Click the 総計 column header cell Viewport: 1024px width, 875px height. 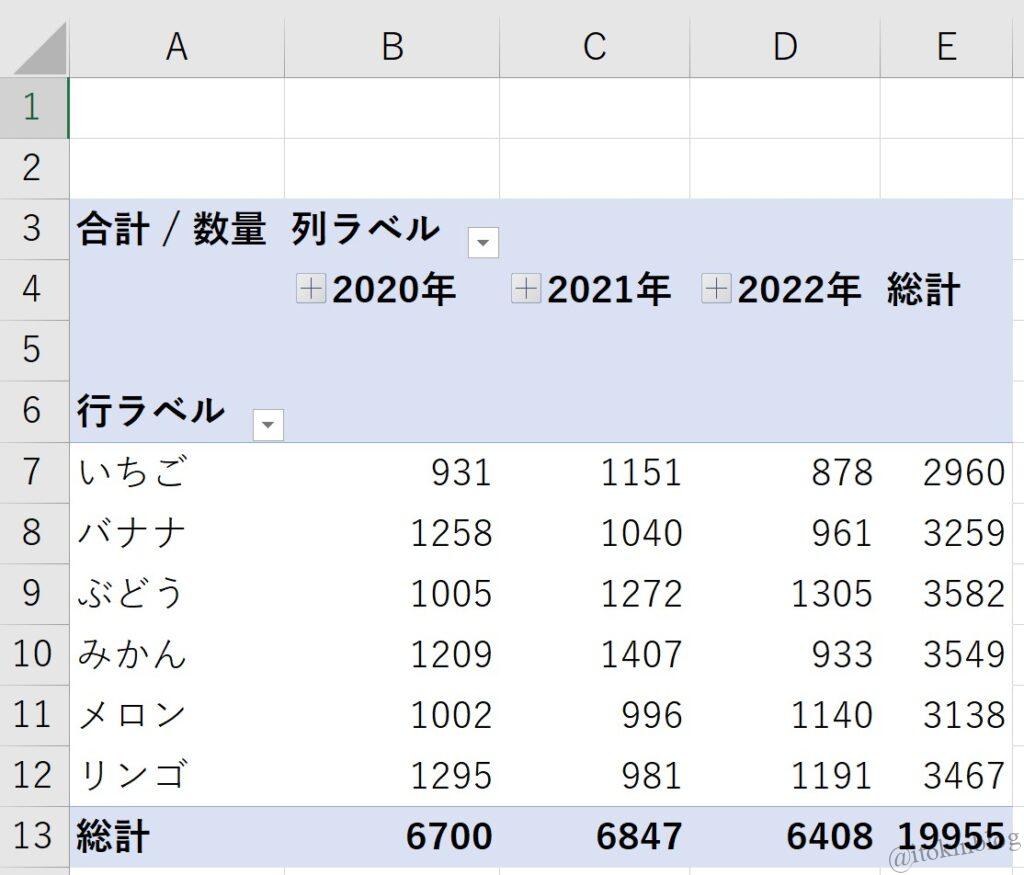[x=923, y=290]
